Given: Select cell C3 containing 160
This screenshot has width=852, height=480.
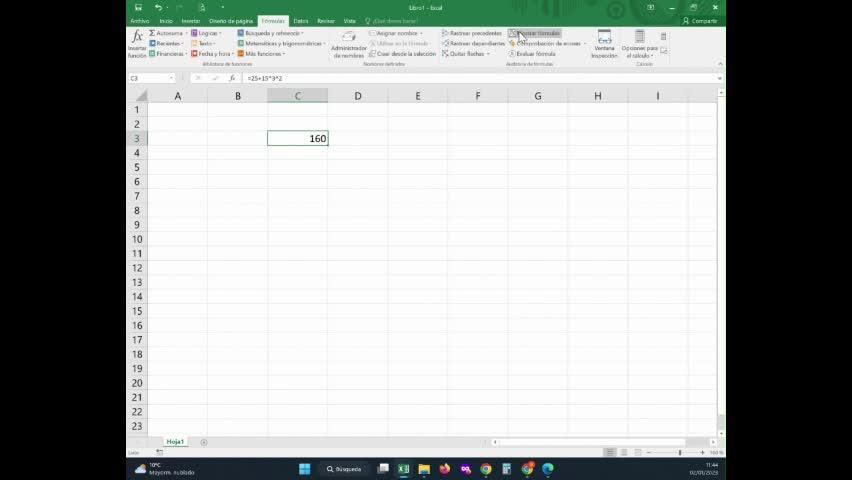Looking at the screenshot, I should (x=298, y=138).
